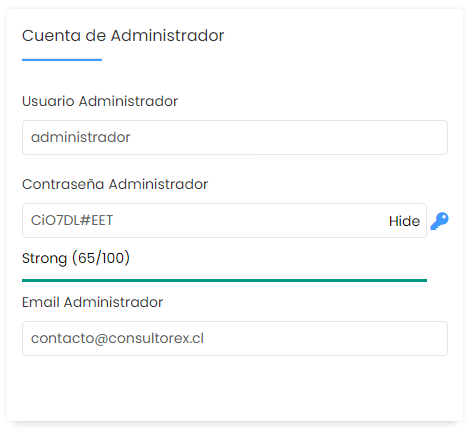Focus the Usuario Administrador input field
The height and width of the screenshot is (434, 474).
[x=235, y=137]
